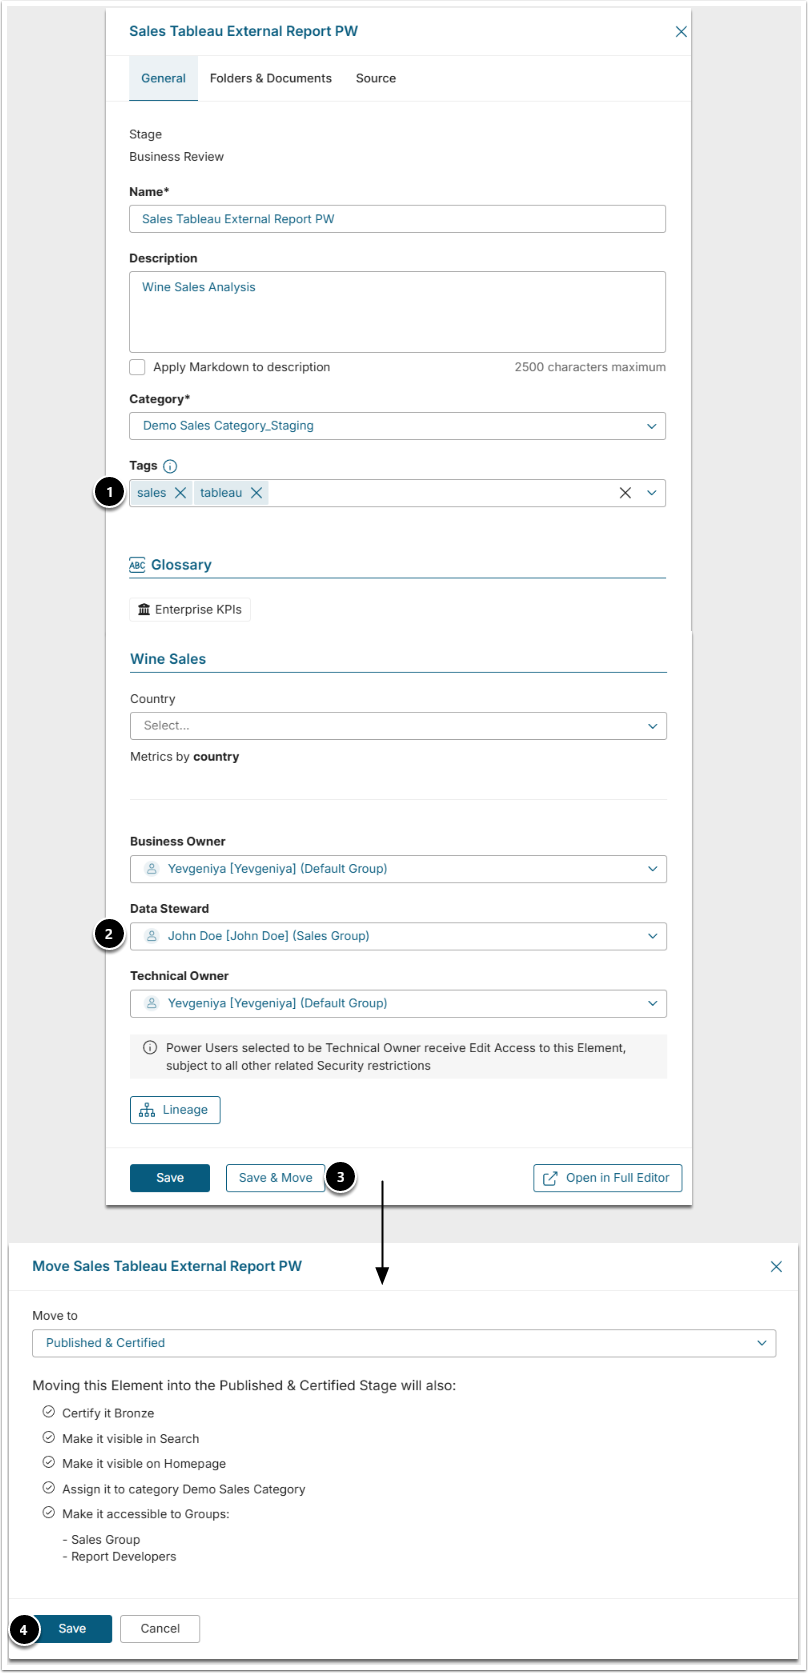Screen dimensions: 808x1673
Task: Remove the sales tag
Action: pos(180,493)
